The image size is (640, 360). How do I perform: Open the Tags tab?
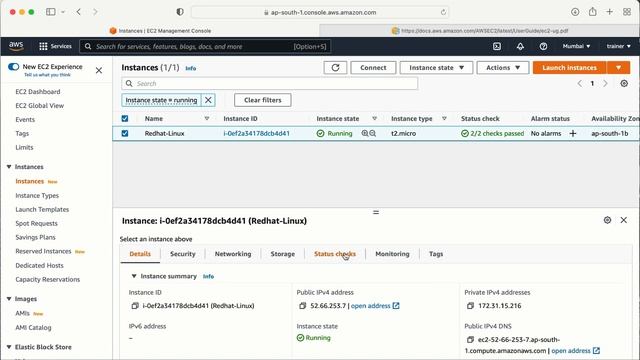[436, 254]
